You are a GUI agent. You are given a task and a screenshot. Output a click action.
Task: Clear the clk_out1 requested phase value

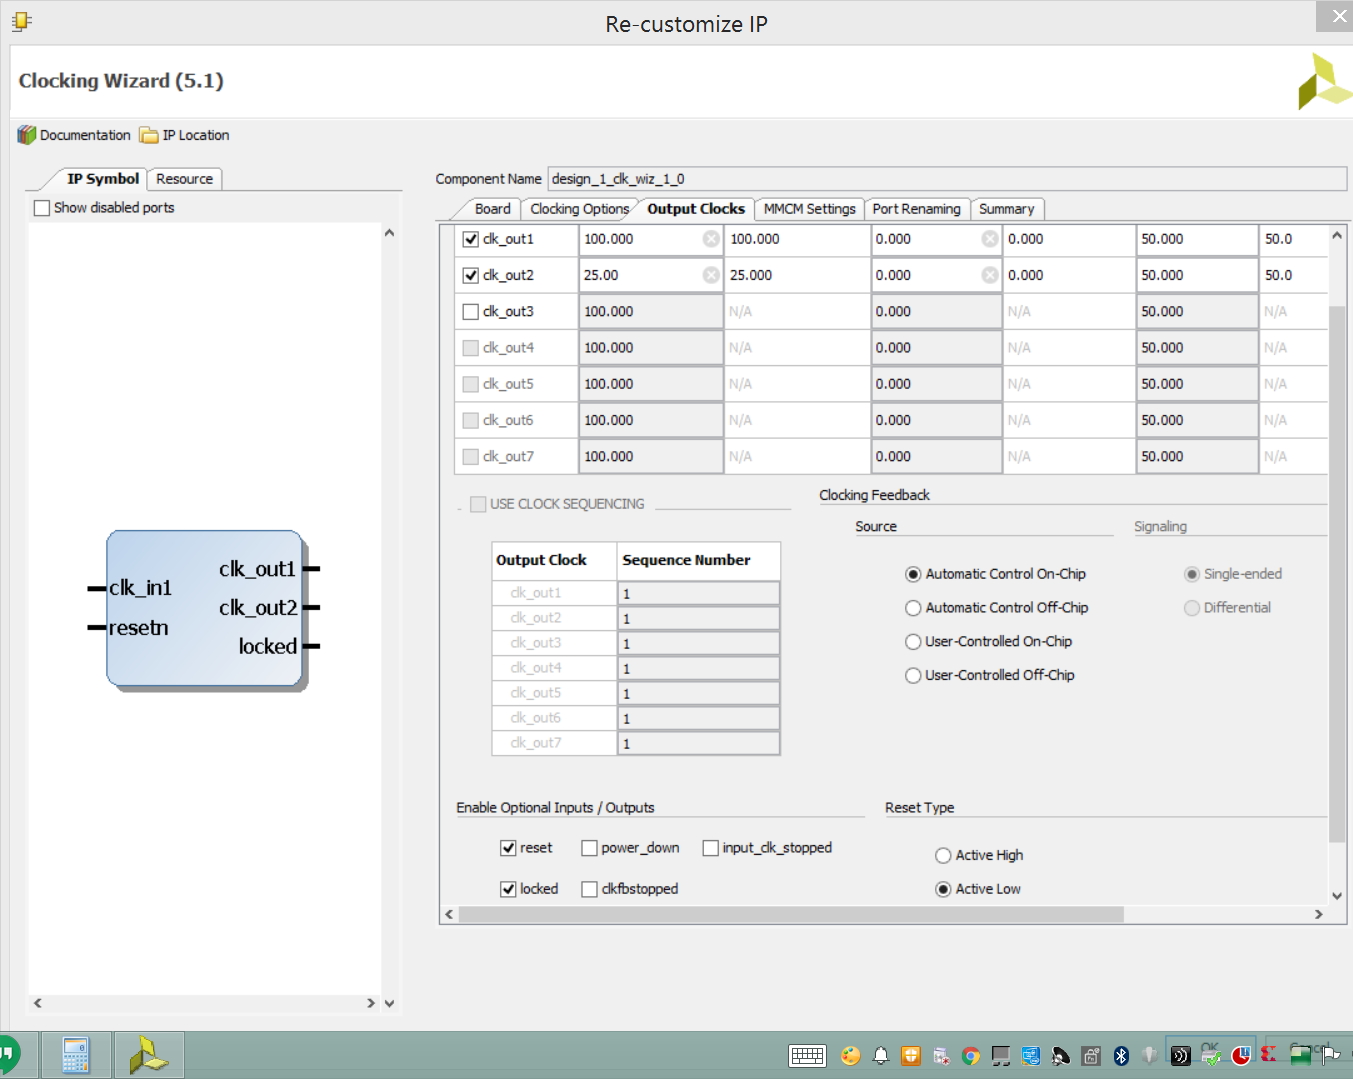click(990, 239)
